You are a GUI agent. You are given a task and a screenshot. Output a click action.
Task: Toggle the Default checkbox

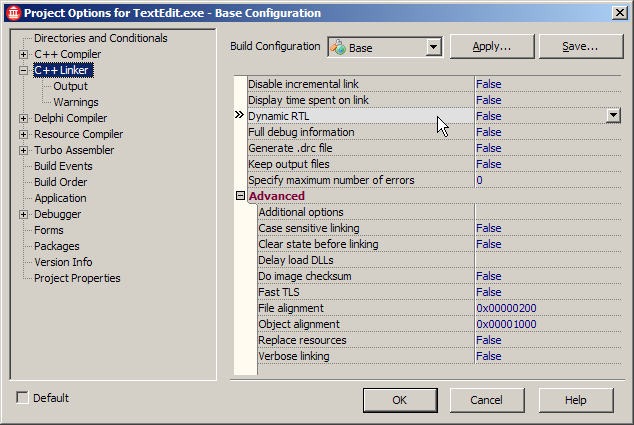(23, 398)
